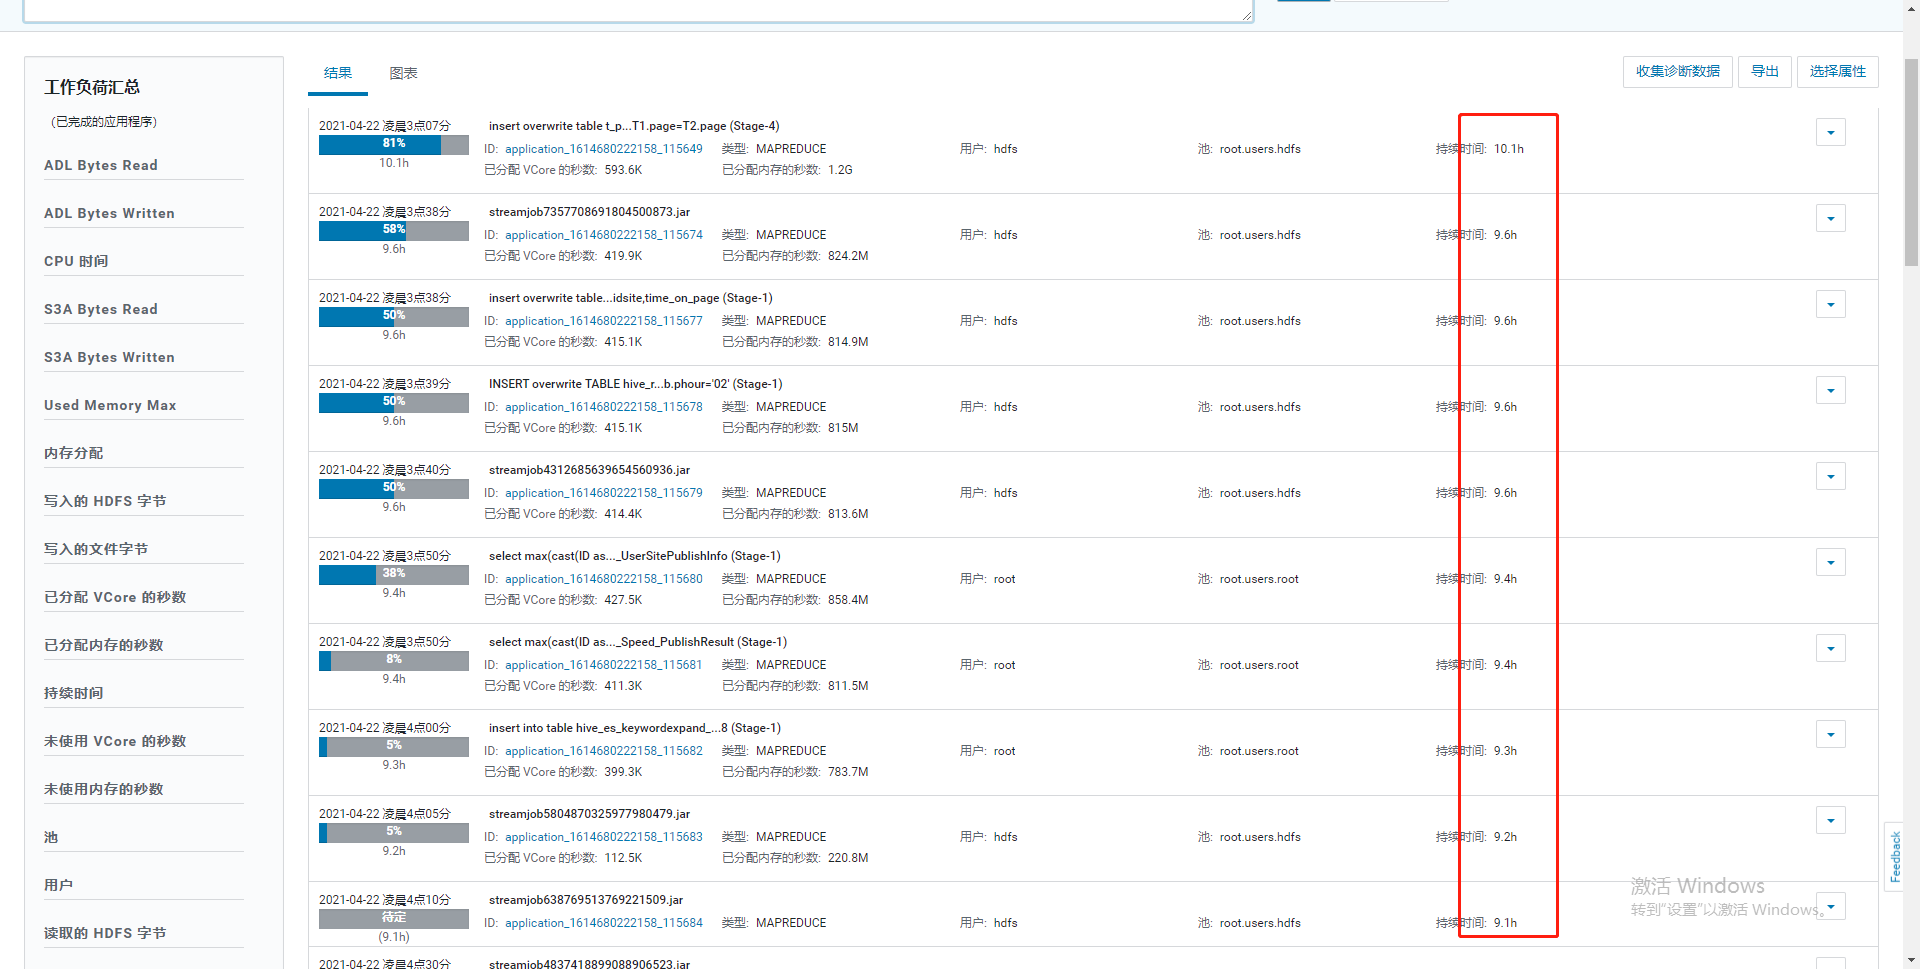The width and height of the screenshot is (1920, 969).
Task: Click job title insert overwrite table t_p...(Stage-4)
Action: click(x=634, y=126)
